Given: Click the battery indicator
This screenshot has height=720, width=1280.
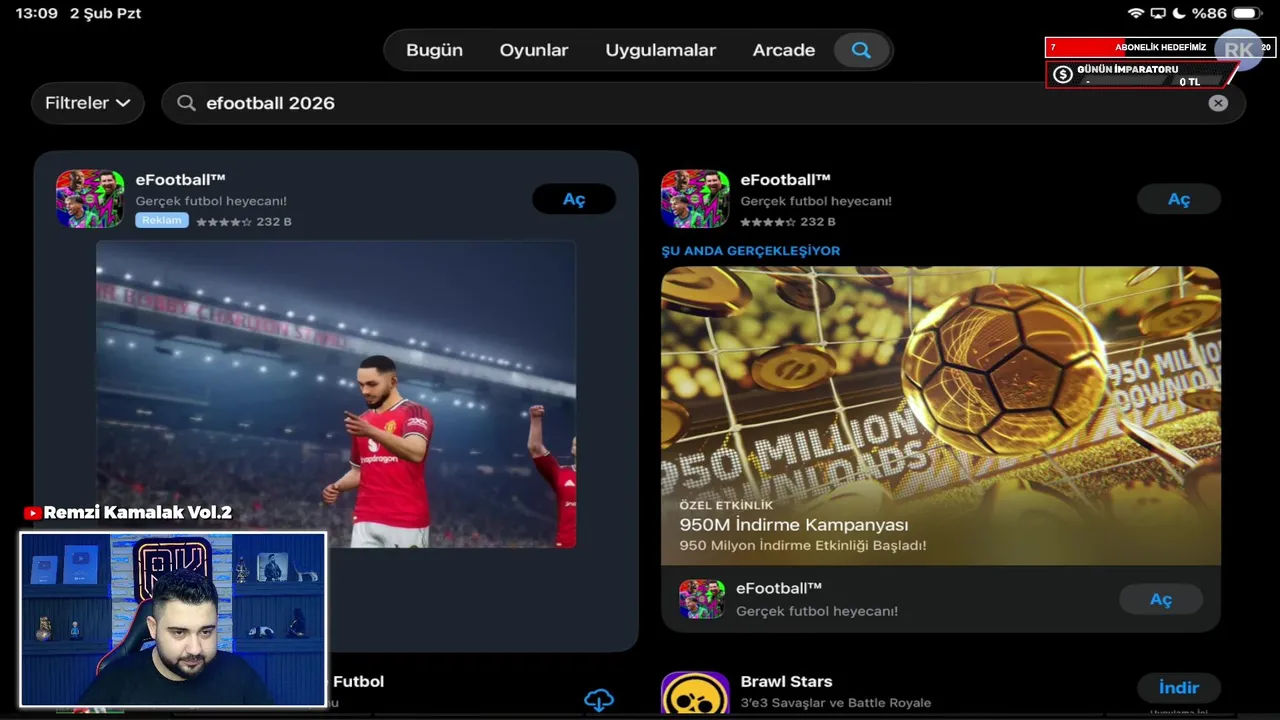Looking at the screenshot, I should point(1247,13).
